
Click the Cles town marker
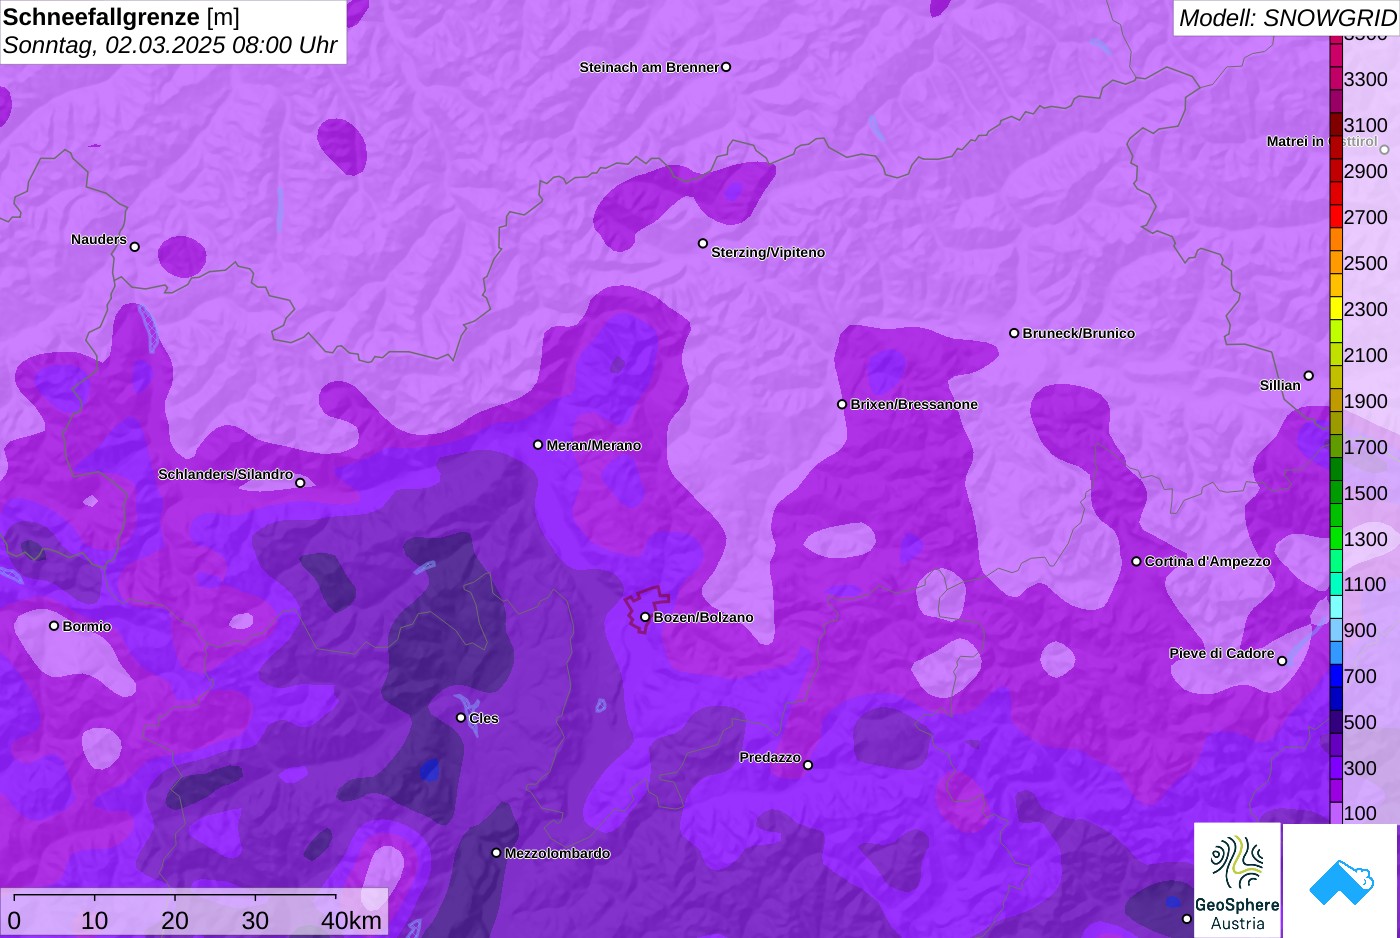click(461, 718)
